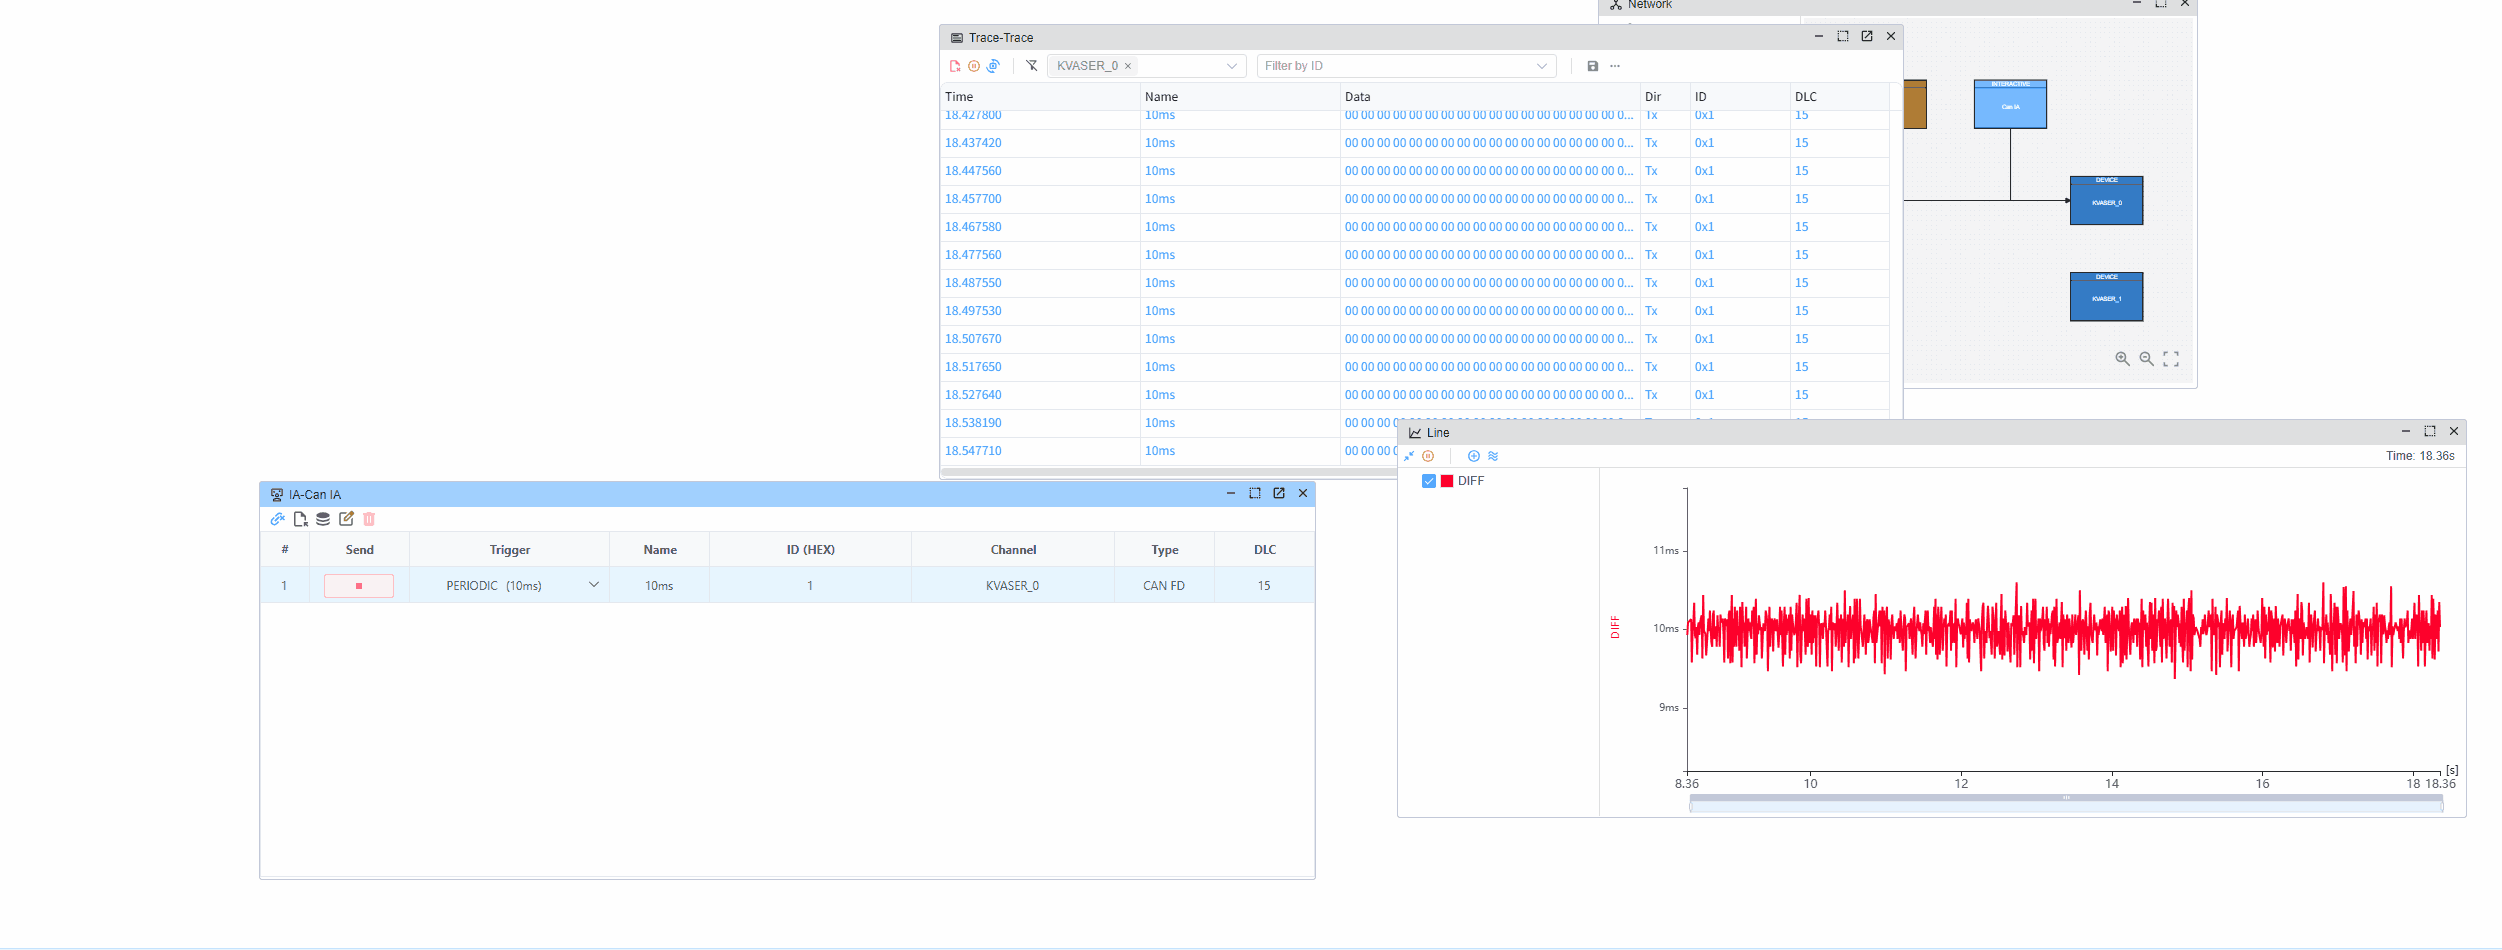Image resolution: width=2502 pixels, height=950 pixels.
Task: Open the KVASER_0 device filter dropdown
Action: 1232,66
